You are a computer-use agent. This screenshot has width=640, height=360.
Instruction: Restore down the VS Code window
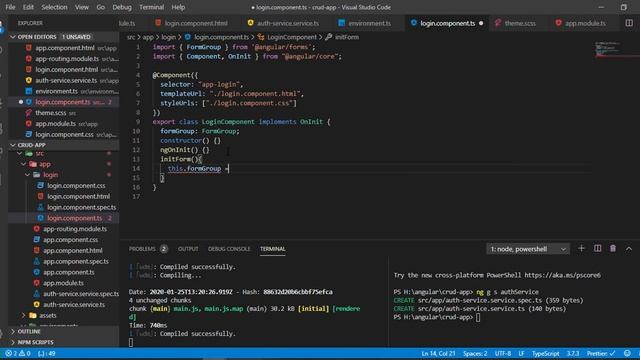point(623,7)
